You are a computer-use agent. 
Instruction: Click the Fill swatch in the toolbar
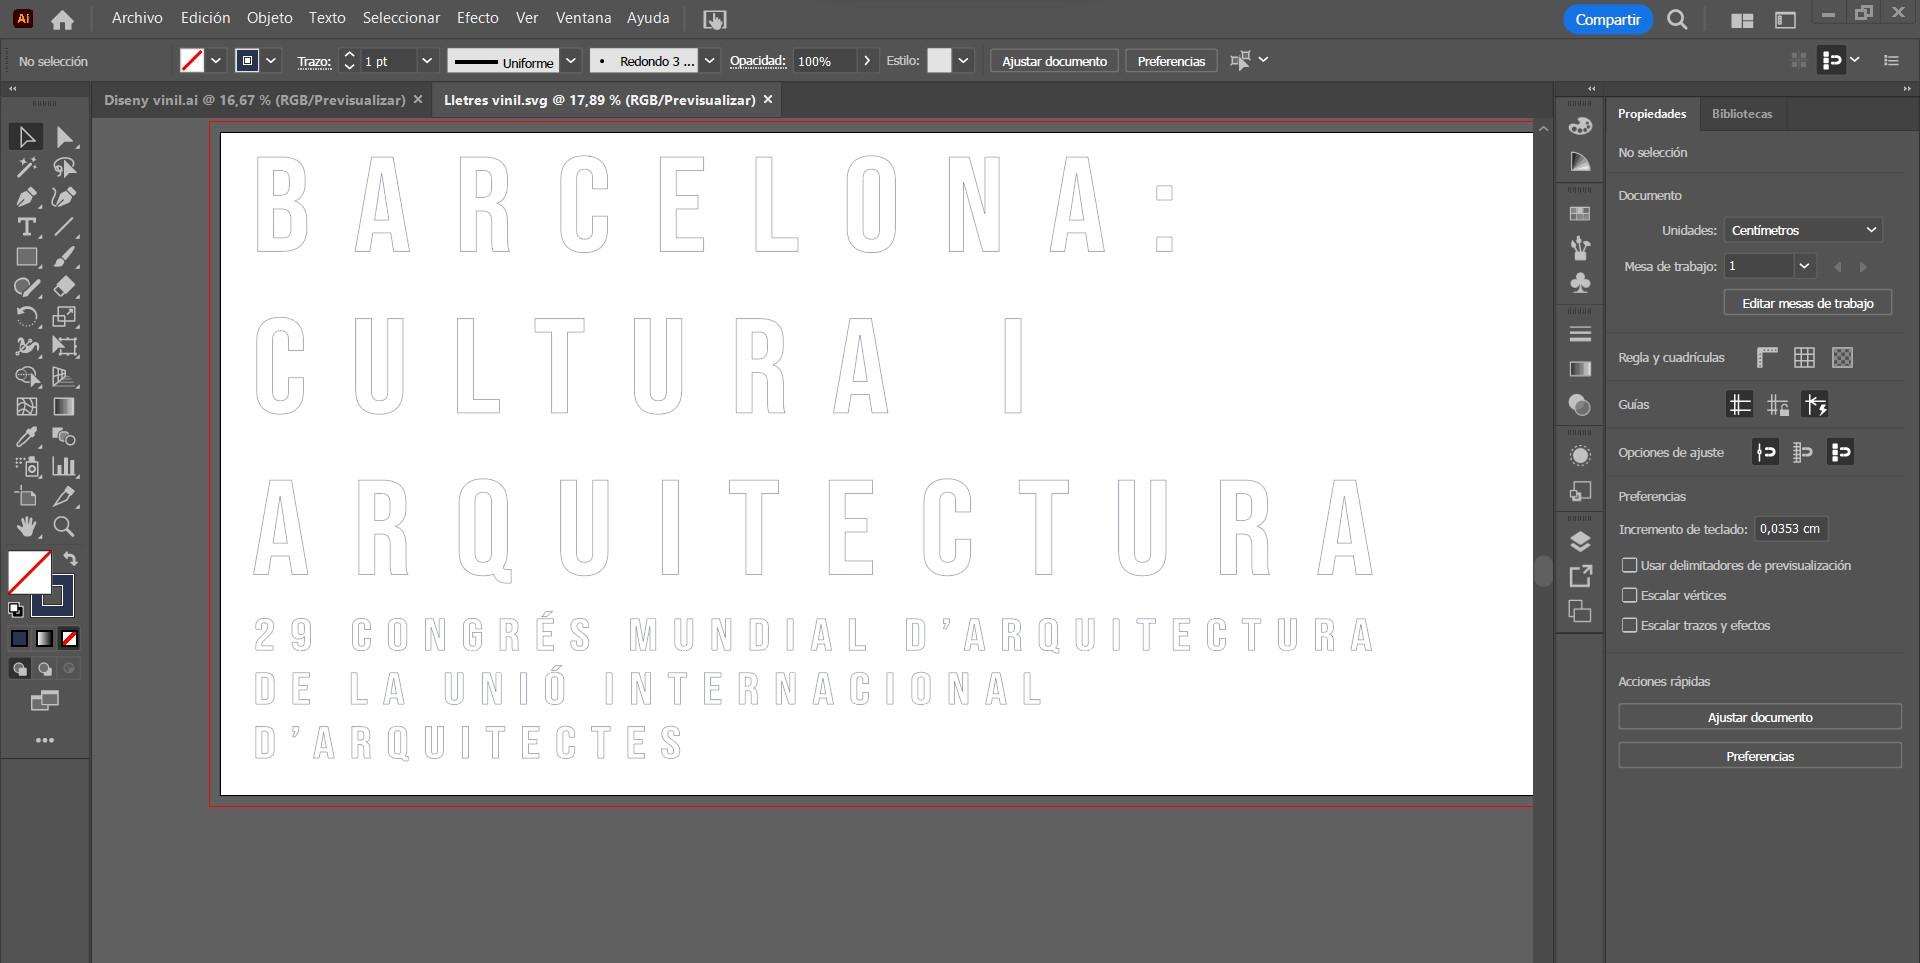29,571
